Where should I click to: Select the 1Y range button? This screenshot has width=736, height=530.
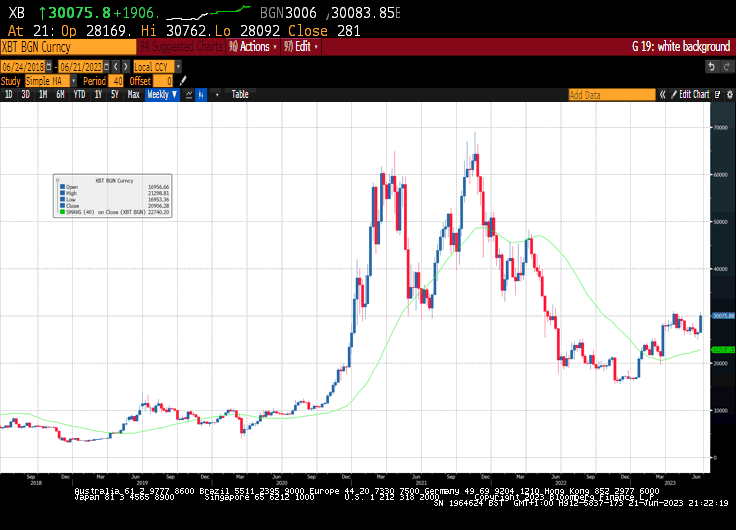pyautogui.click(x=98, y=94)
